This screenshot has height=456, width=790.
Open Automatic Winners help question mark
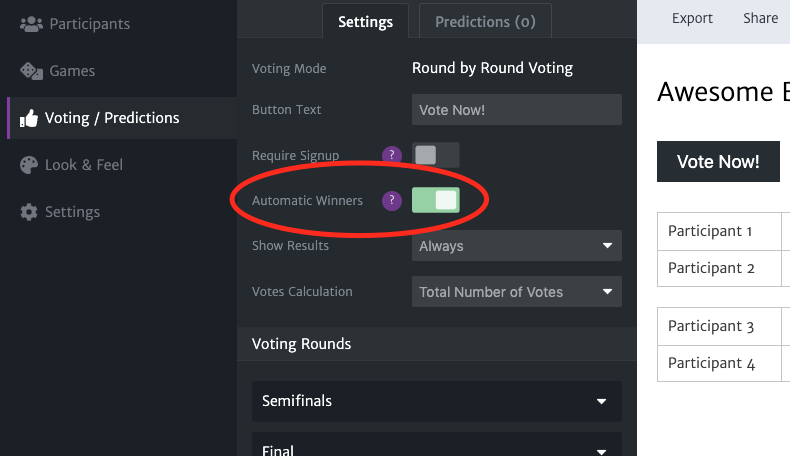[391, 201]
